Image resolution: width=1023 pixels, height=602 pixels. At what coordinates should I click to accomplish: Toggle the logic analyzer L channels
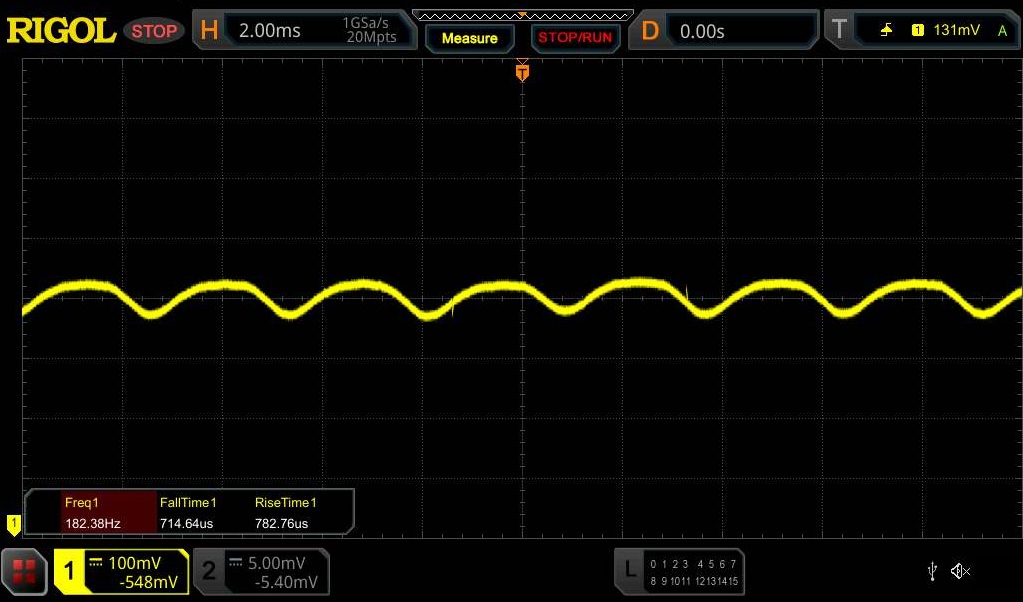point(629,572)
